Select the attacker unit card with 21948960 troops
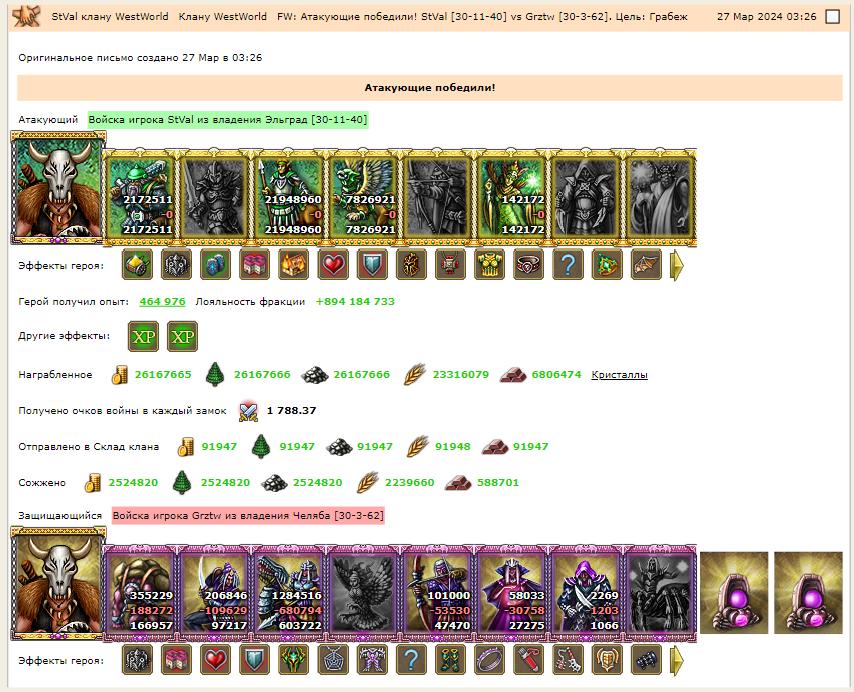854x692 pixels. [290, 196]
